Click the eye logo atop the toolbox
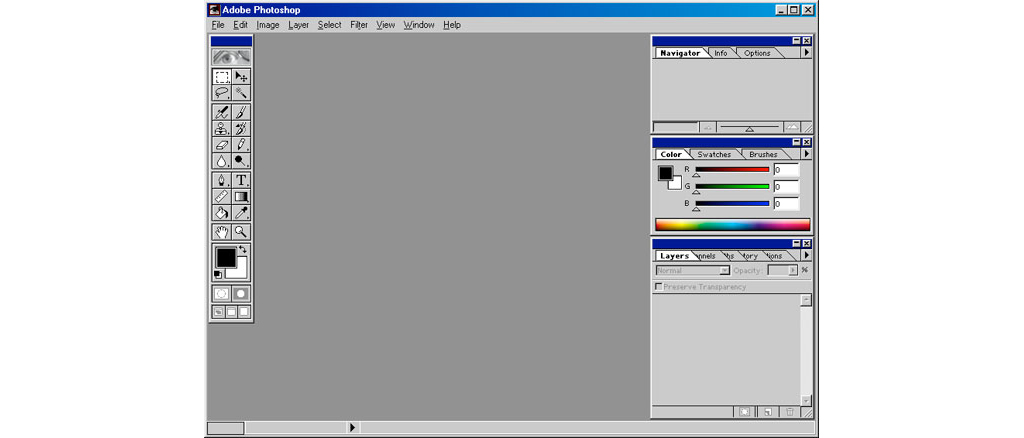The image size is (1024, 438). point(231,57)
